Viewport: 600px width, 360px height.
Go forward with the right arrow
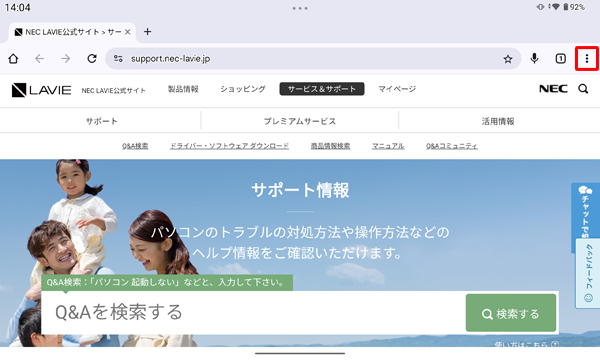(66, 59)
